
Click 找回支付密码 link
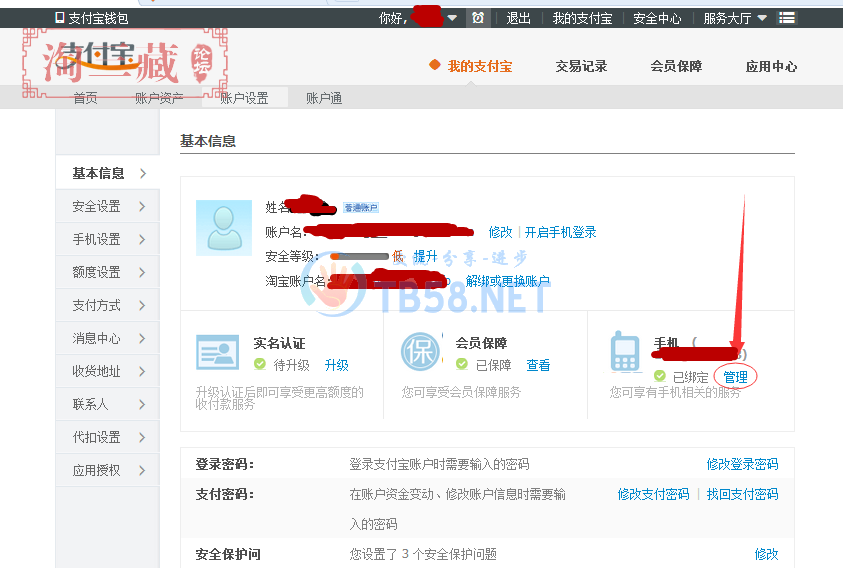click(x=742, y=494)
